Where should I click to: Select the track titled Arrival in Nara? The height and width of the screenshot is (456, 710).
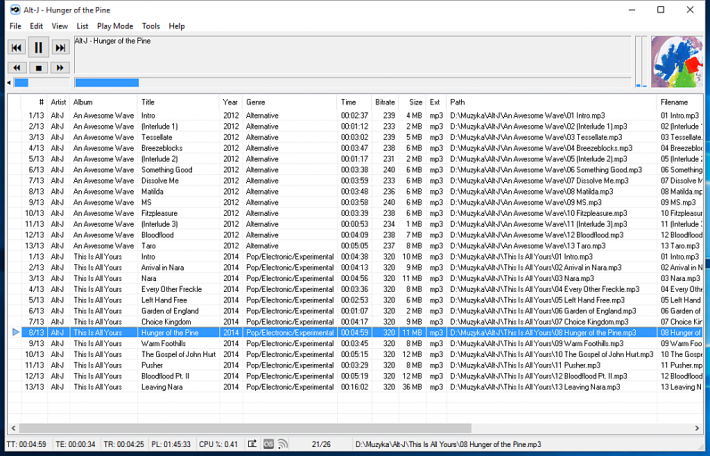[163, 268]
